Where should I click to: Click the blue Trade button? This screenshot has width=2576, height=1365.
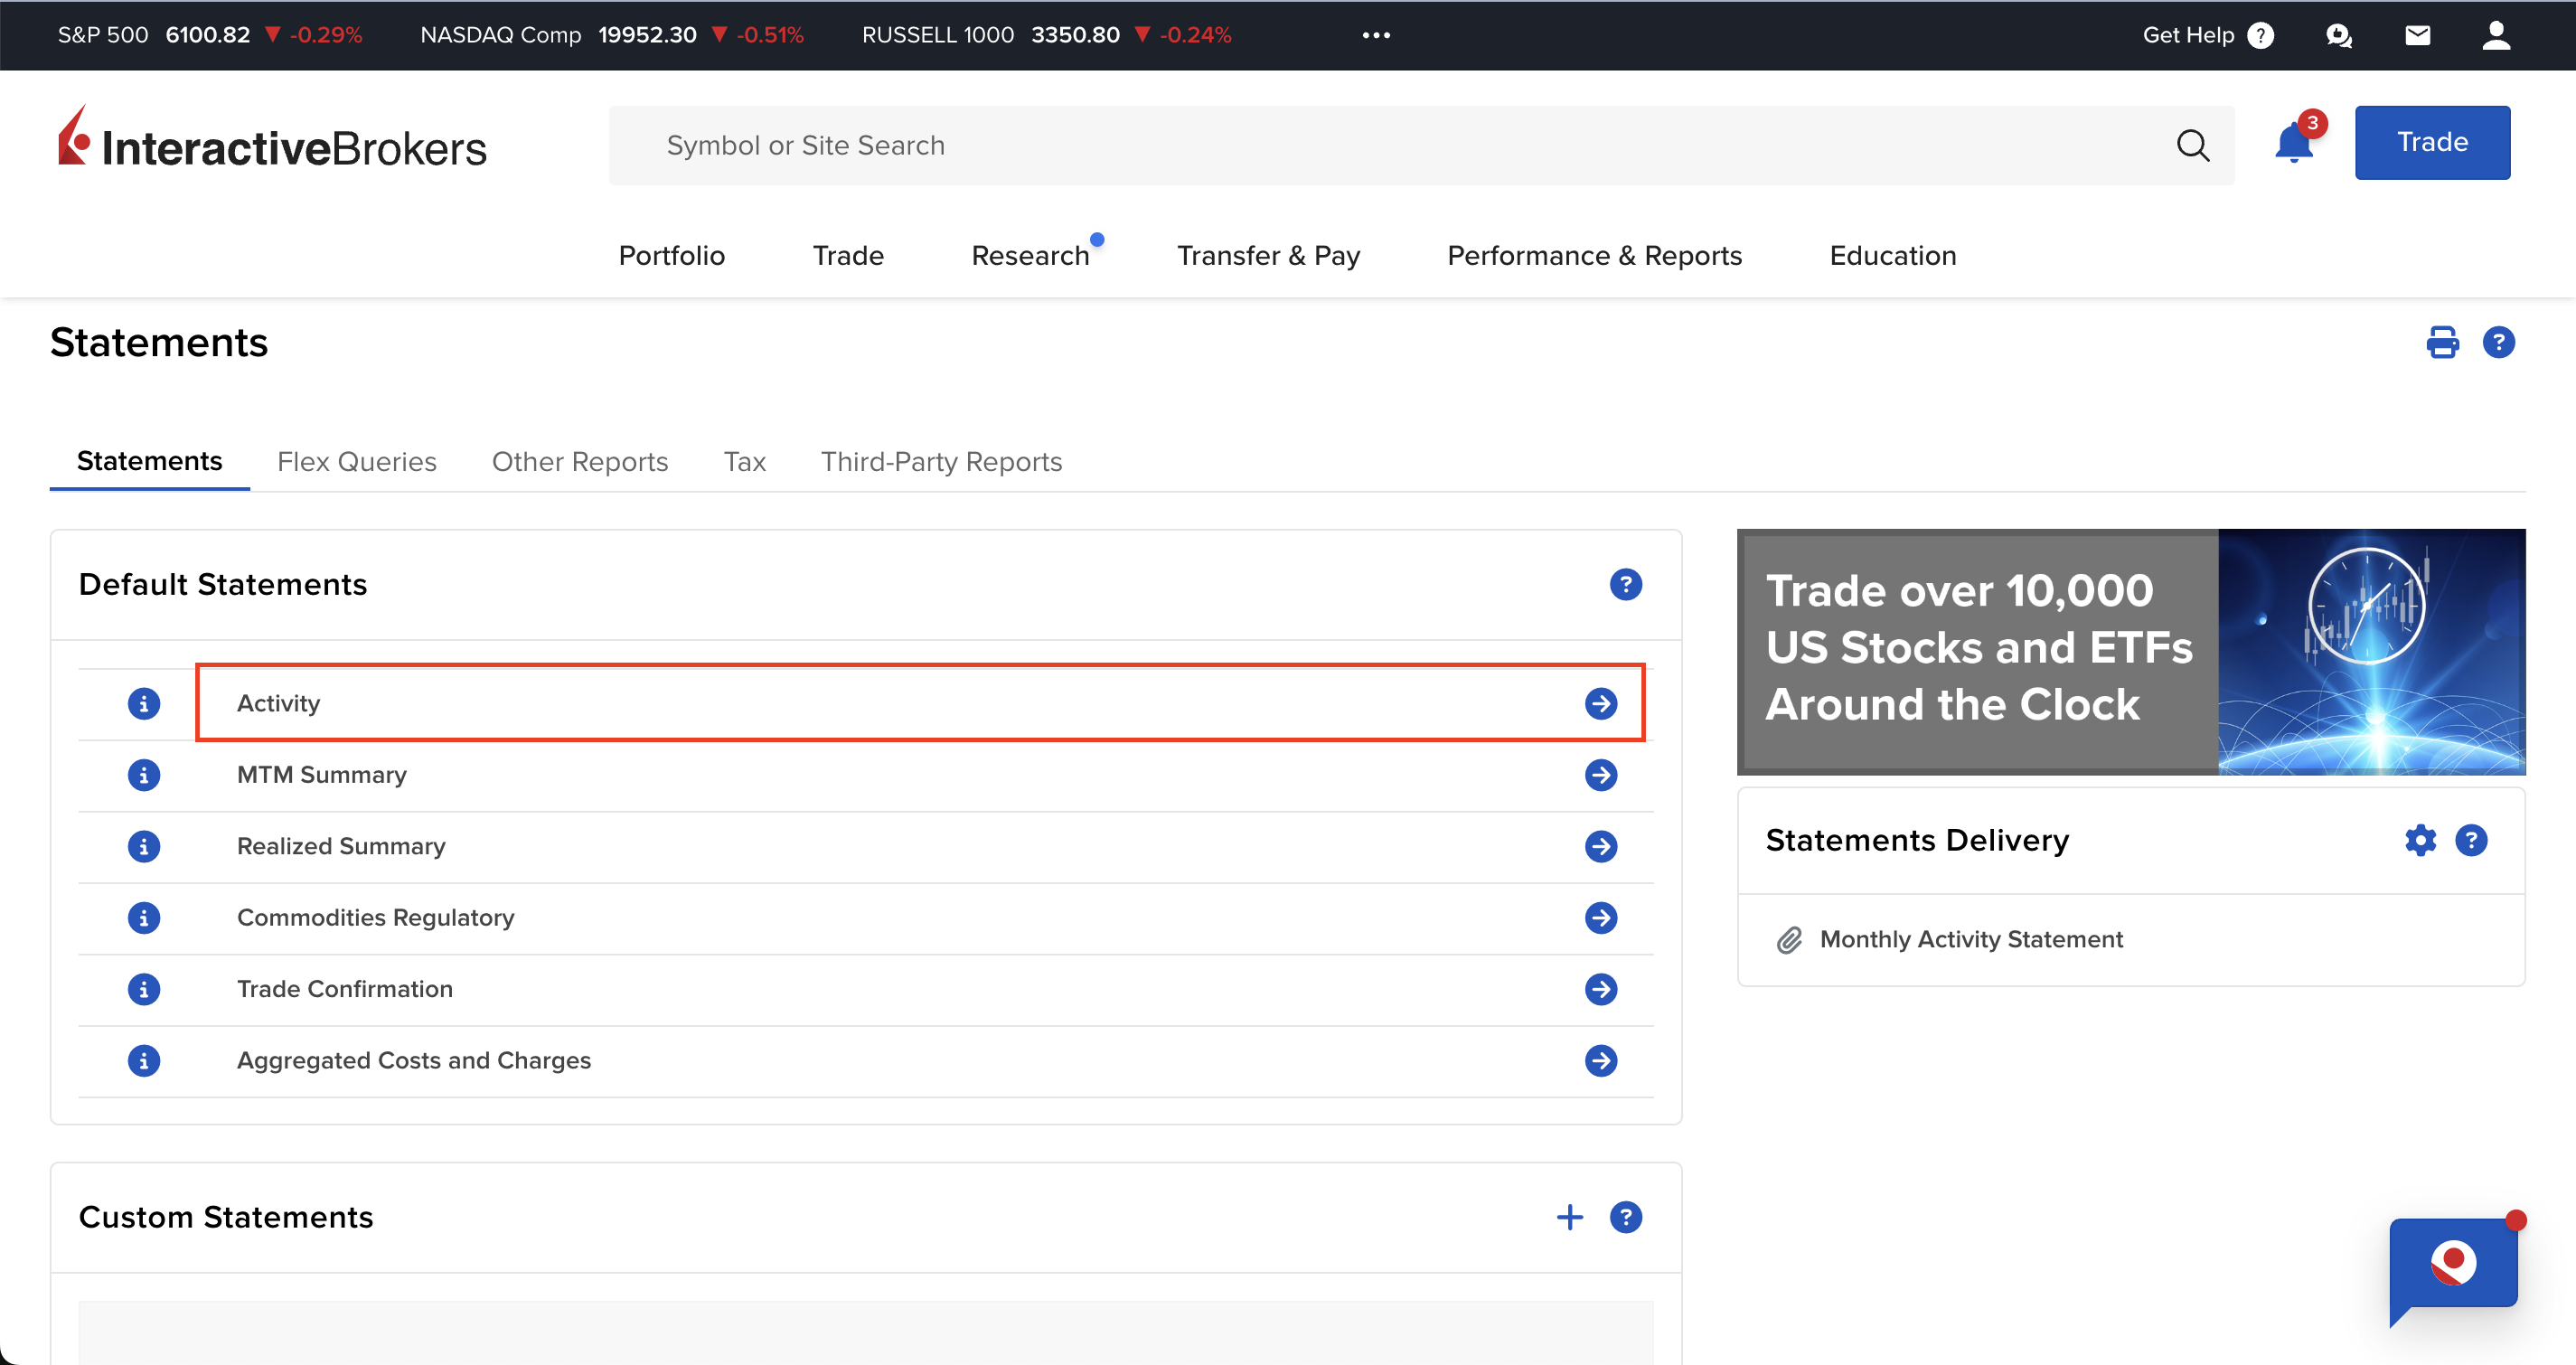pyautogui.click(x=2432, y=143)
